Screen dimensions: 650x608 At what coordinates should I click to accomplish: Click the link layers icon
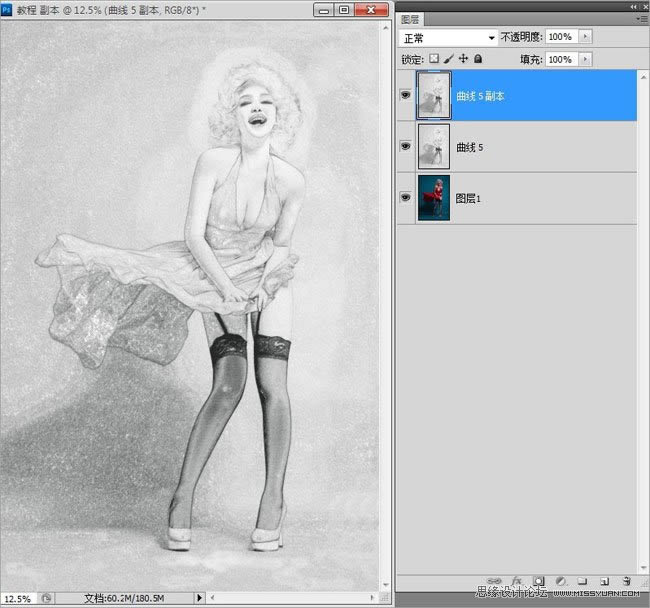[x=494, y=581]
